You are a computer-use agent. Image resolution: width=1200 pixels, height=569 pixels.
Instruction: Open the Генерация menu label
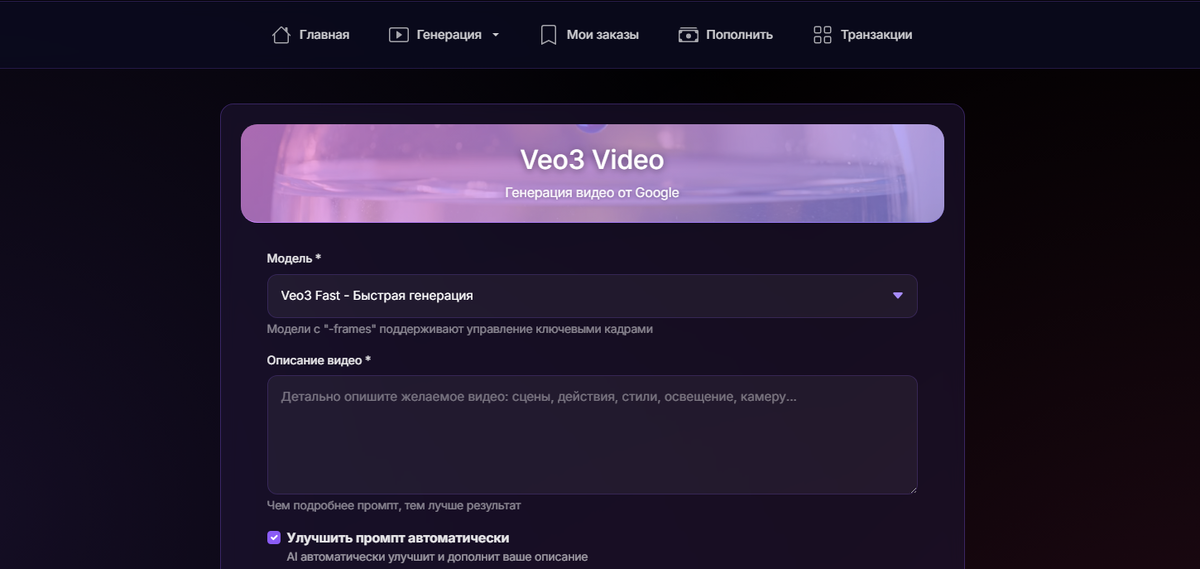click(449, 35)
